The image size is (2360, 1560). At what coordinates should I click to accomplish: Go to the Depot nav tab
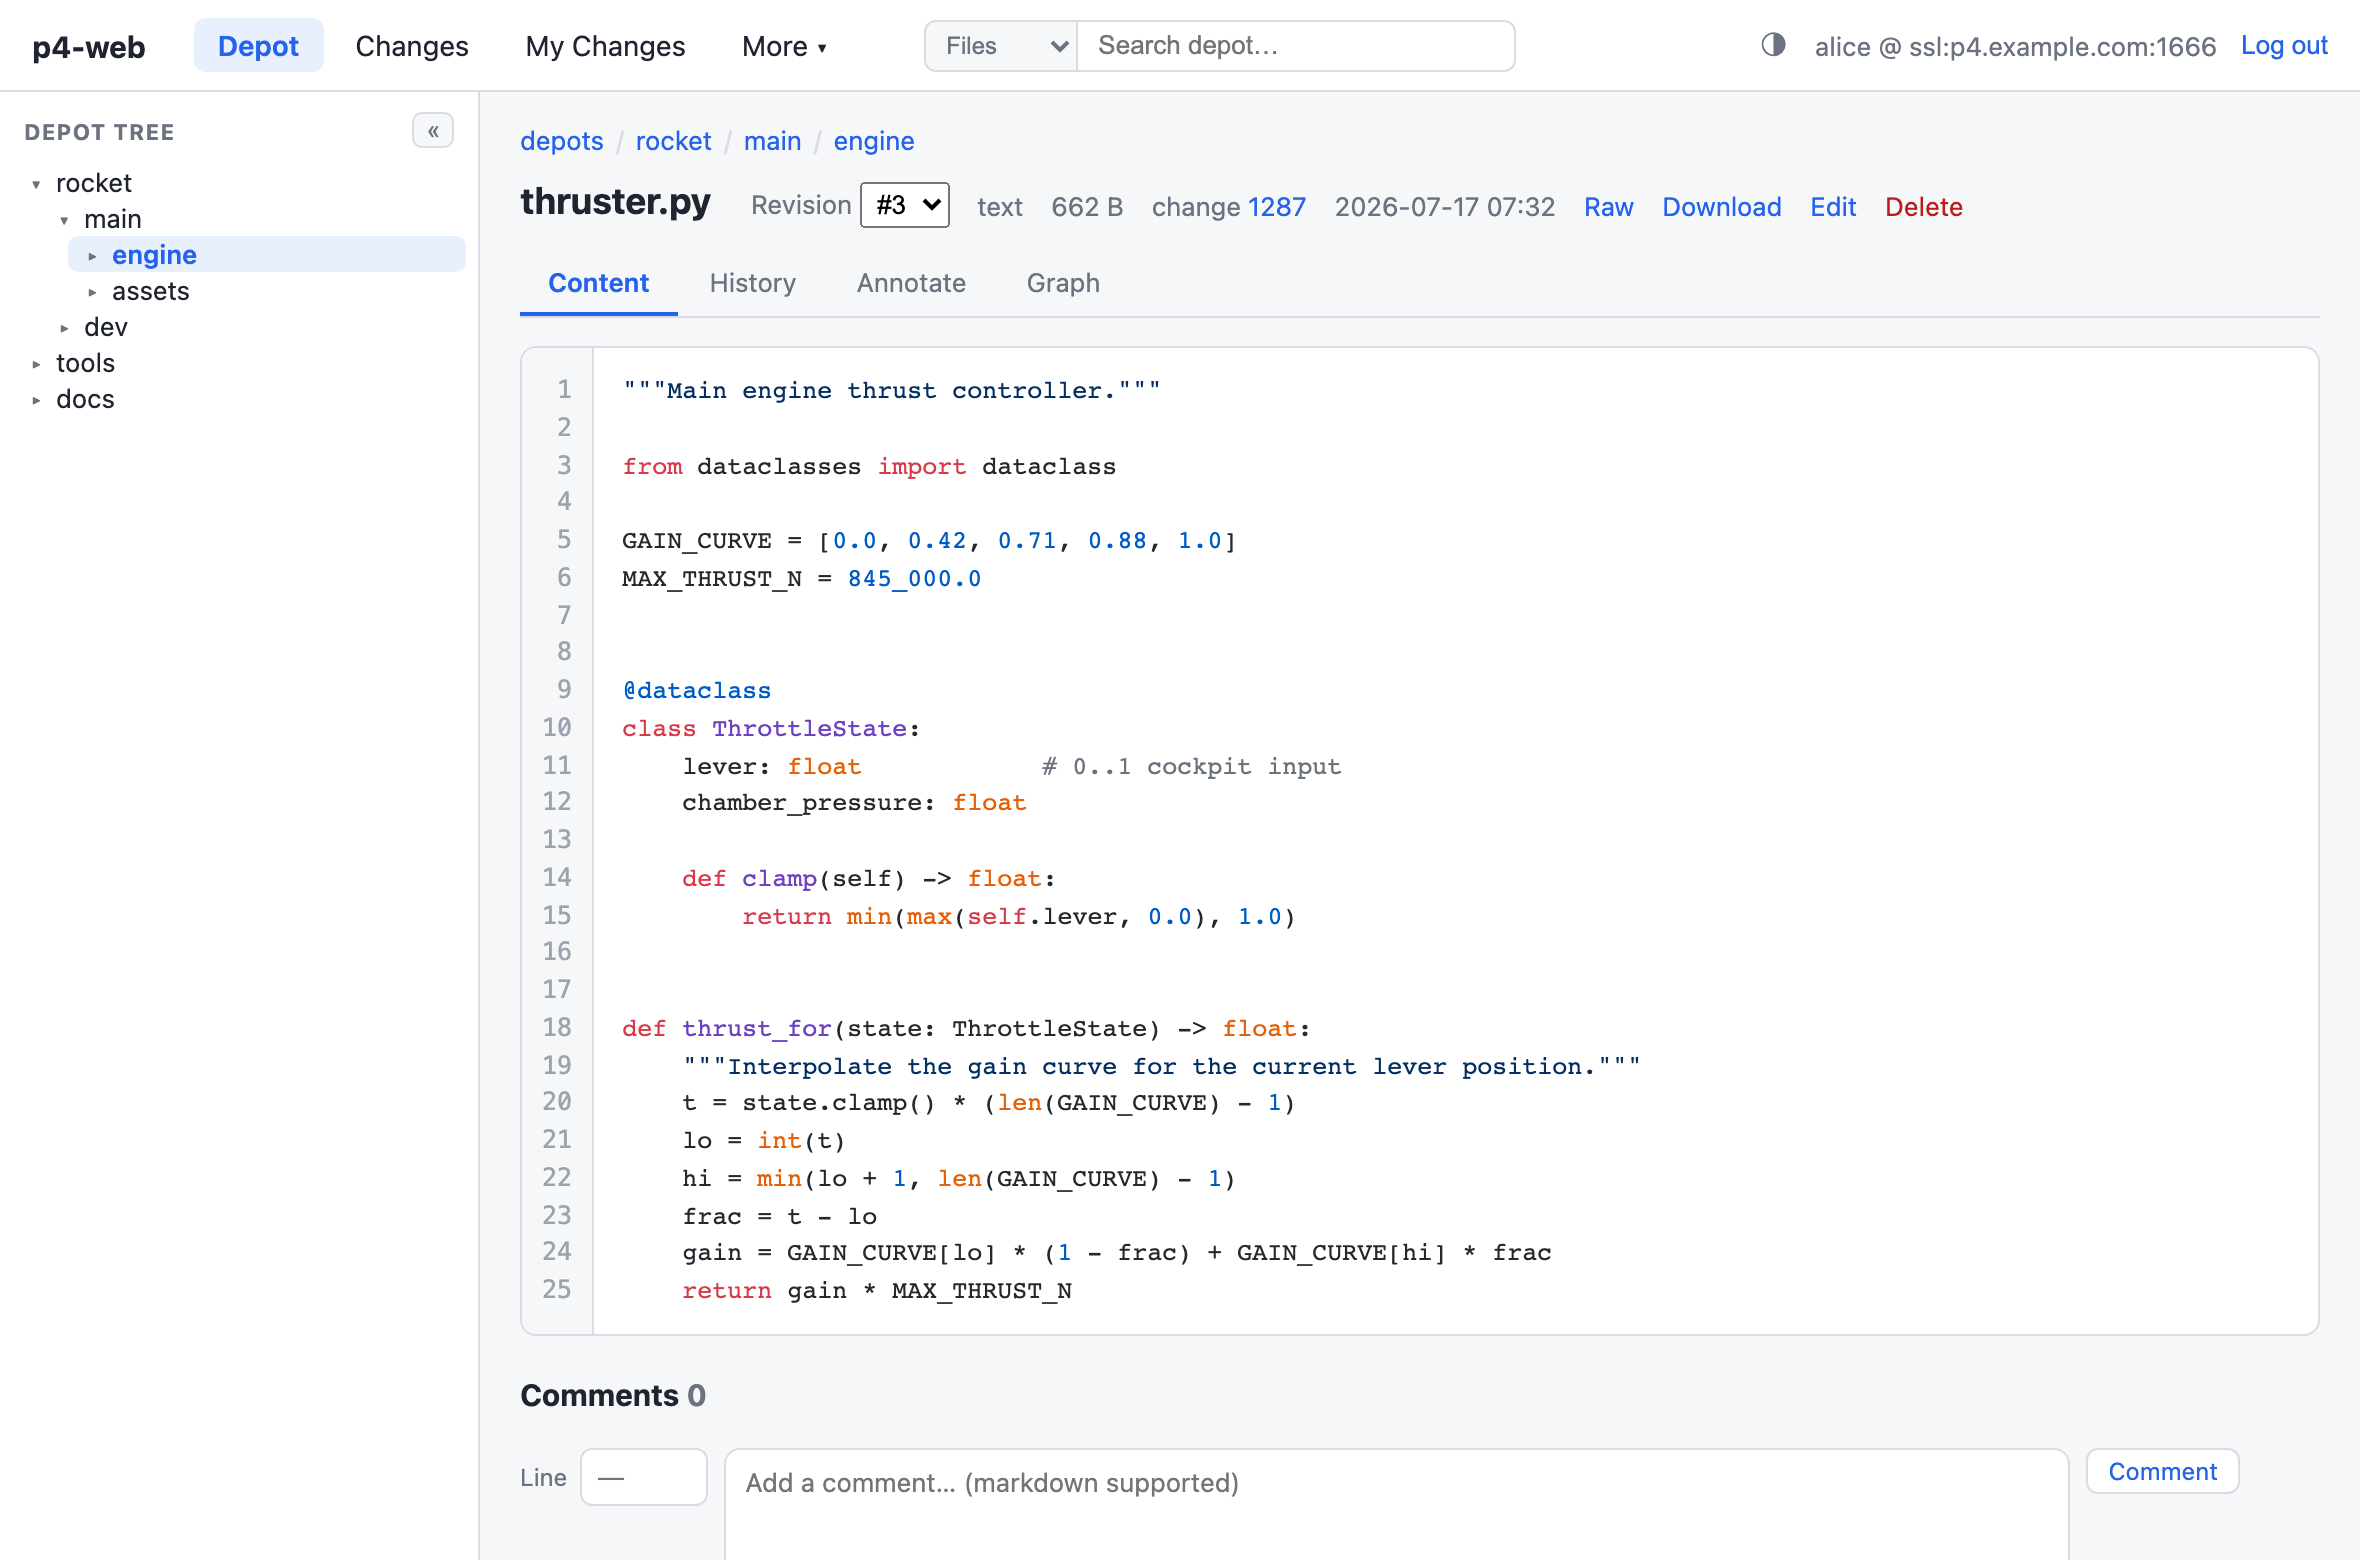point(258,46)
